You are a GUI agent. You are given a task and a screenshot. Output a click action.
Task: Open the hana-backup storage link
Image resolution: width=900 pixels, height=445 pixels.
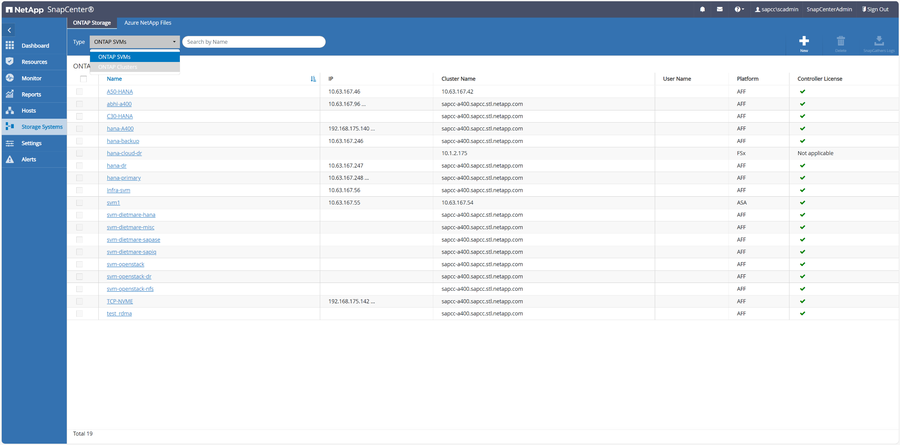coord(123,141)
